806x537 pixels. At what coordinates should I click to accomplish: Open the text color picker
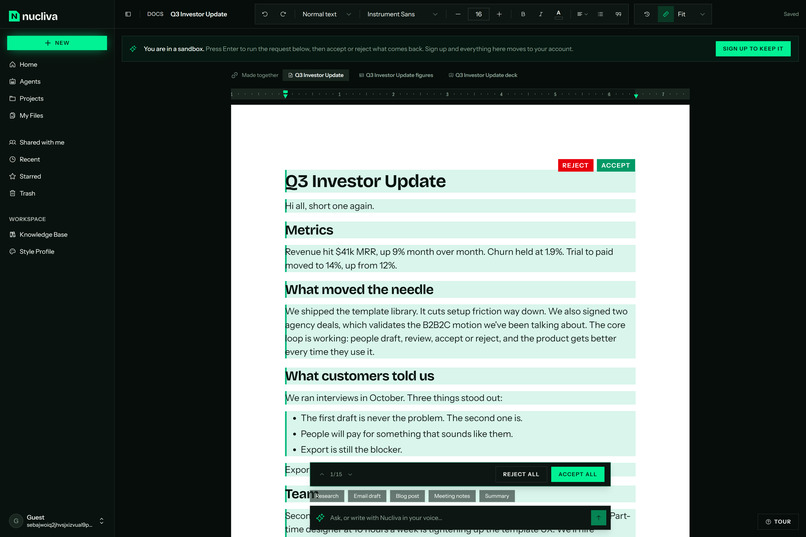pyautogui.click(x=558, y=14)
